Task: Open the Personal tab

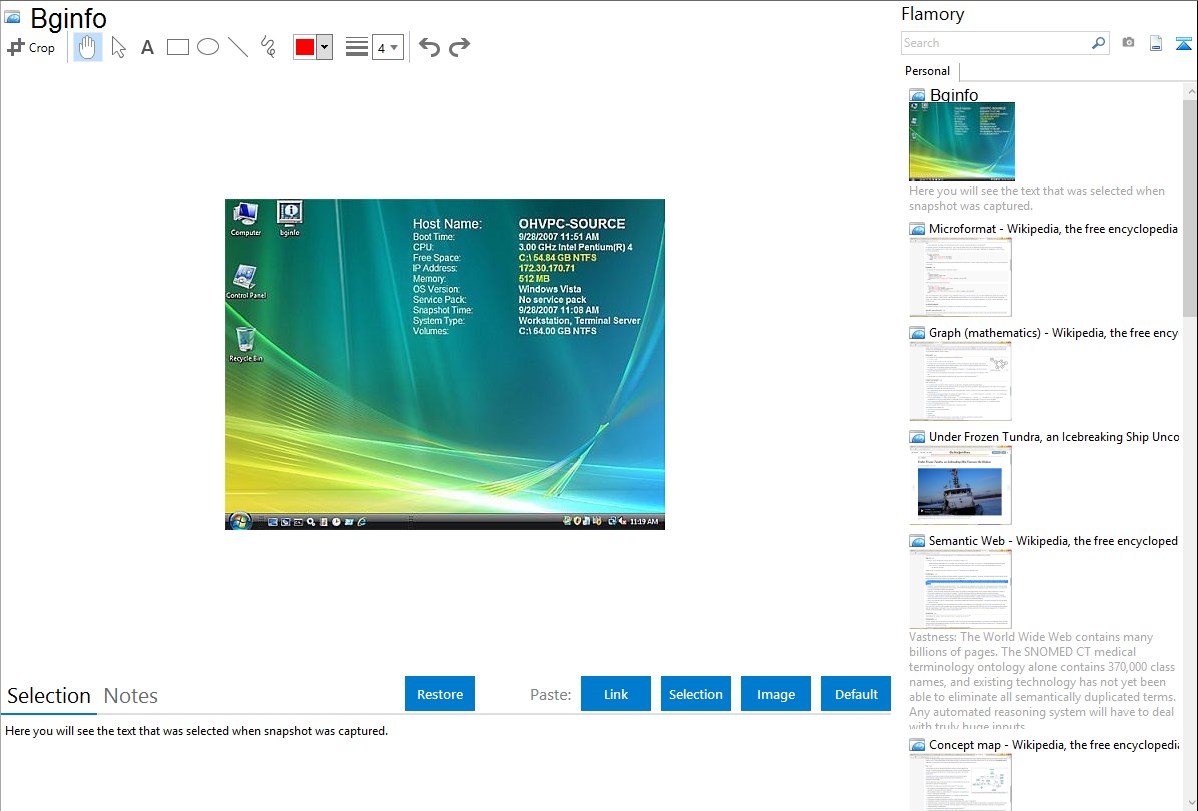Action: tap(927, 71)
